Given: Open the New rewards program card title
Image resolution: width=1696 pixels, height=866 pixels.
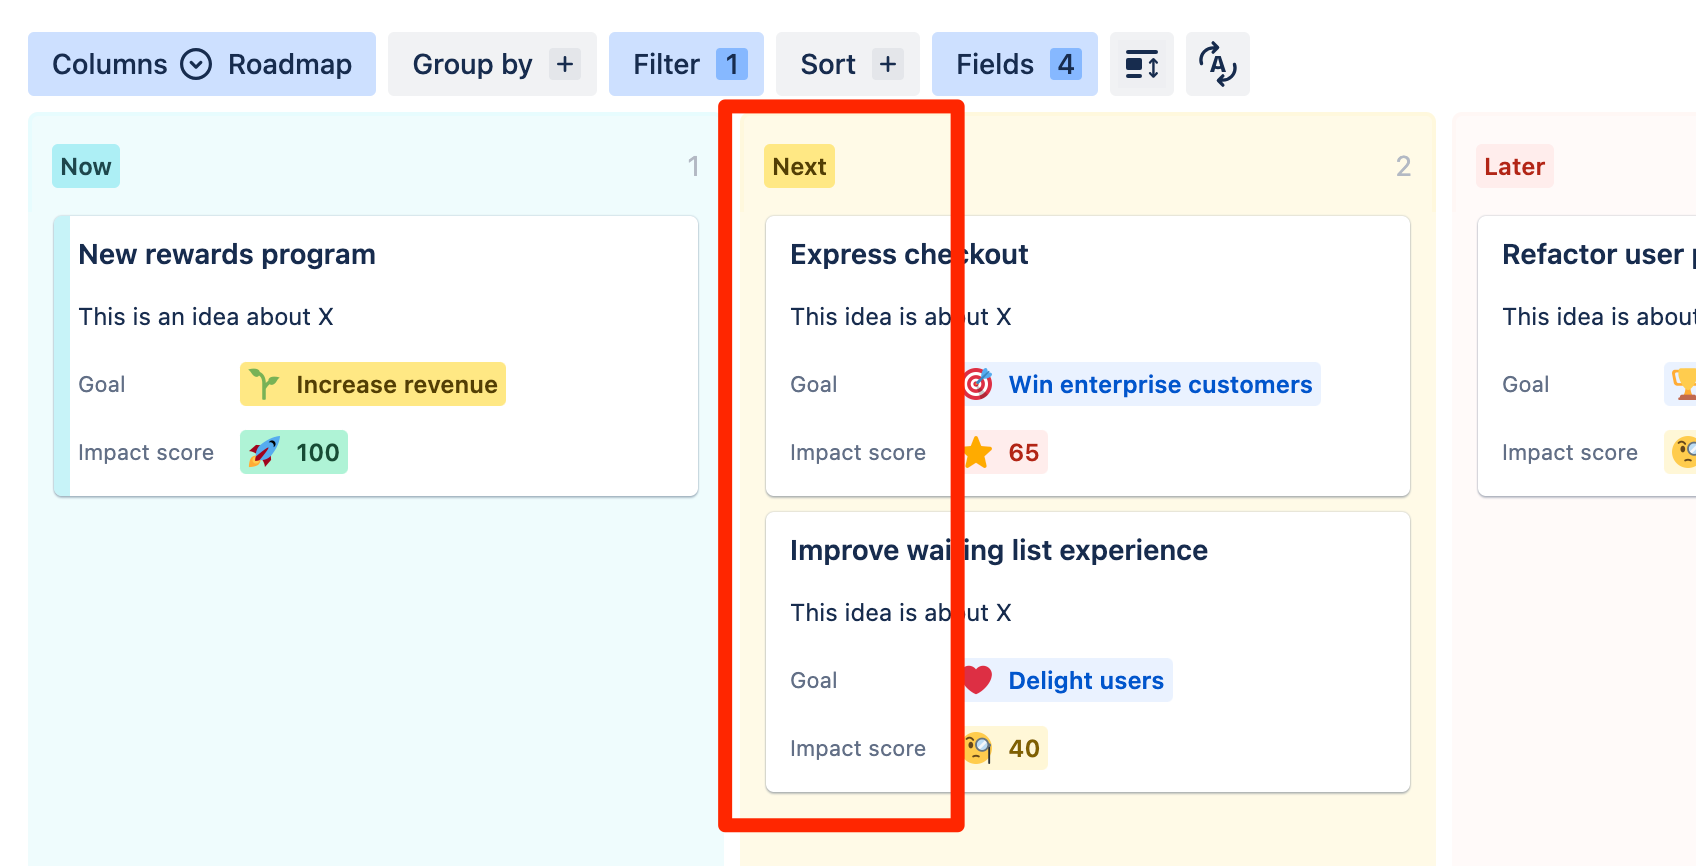Looking at the screenshot, I should pos(227,254).
